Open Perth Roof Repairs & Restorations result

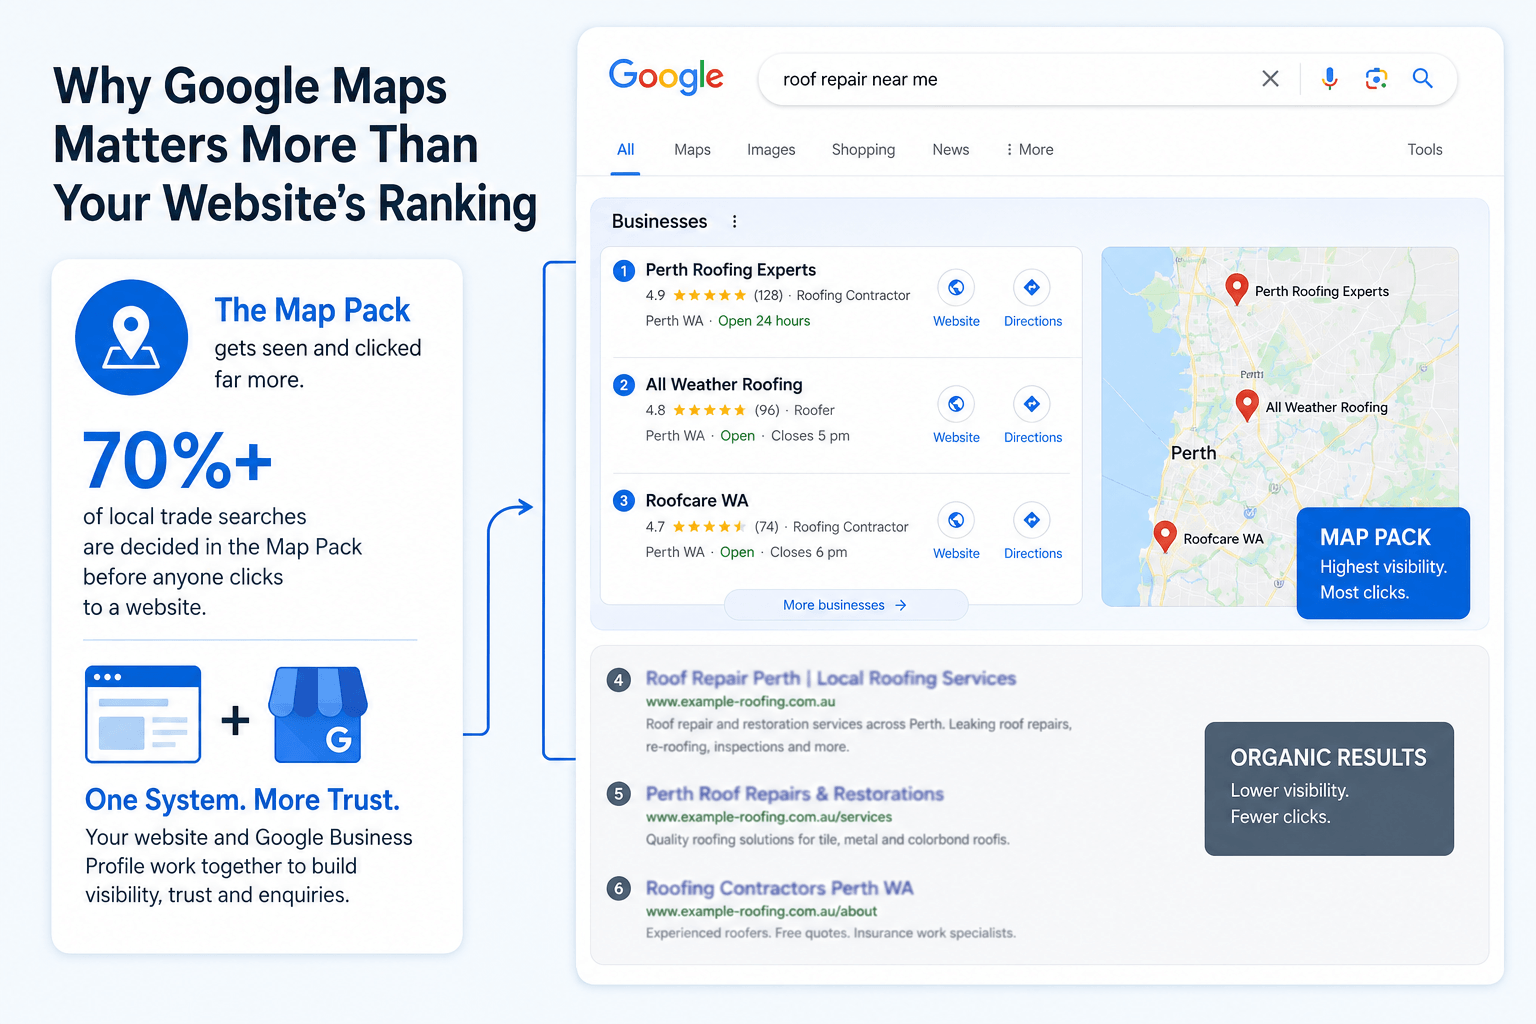(795, 794)
